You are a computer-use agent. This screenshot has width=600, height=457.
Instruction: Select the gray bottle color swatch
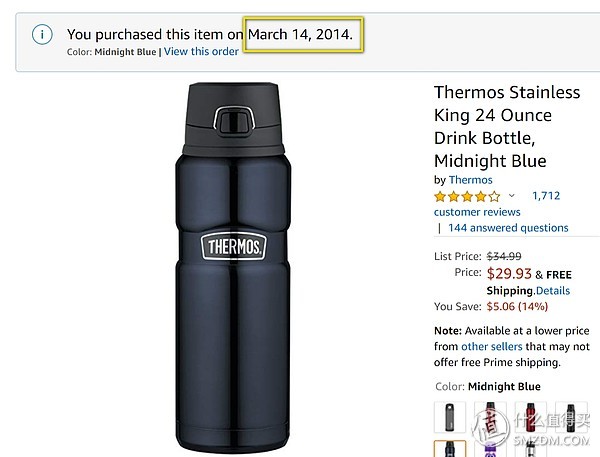tap(450, 417)
